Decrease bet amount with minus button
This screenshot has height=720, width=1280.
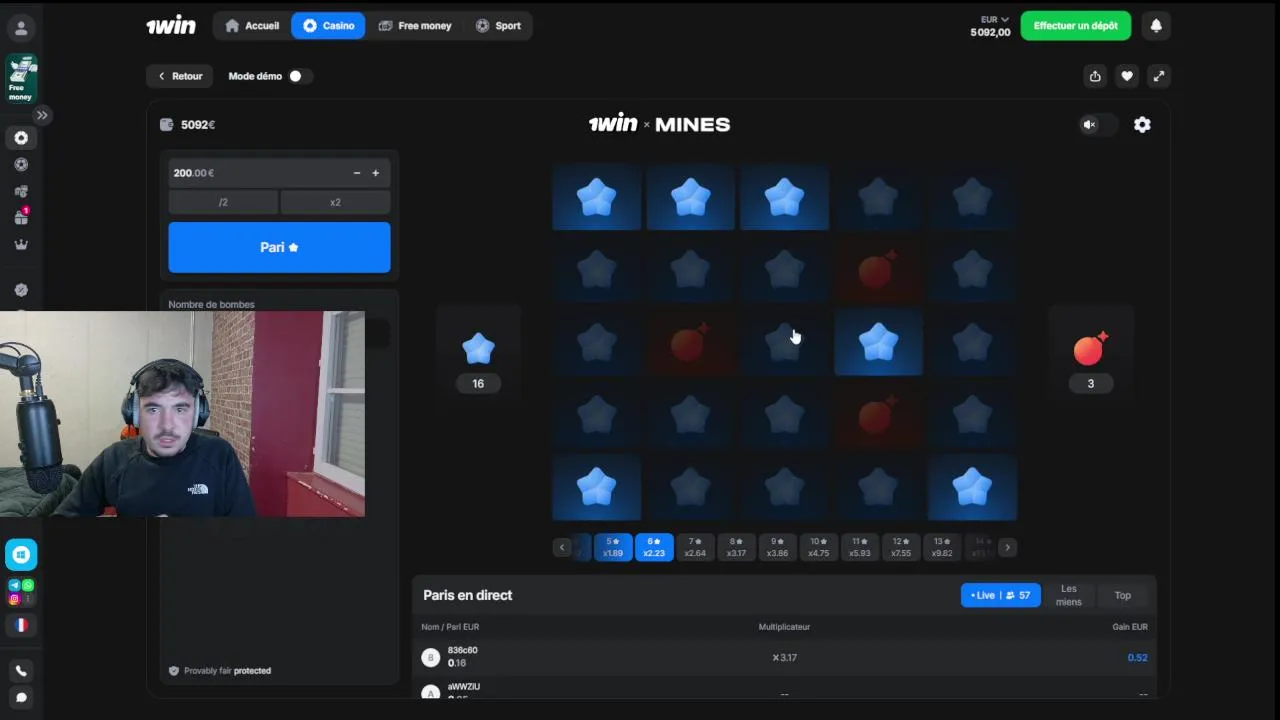357,173
